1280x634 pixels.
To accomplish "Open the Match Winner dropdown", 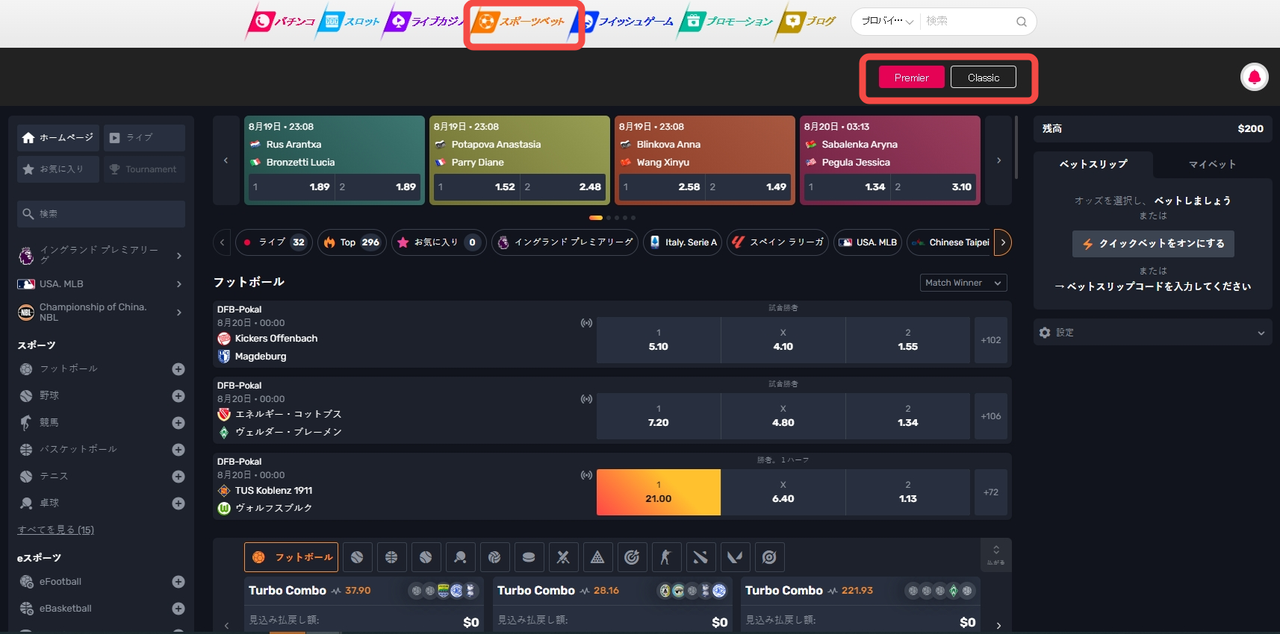I will [963, 283].
